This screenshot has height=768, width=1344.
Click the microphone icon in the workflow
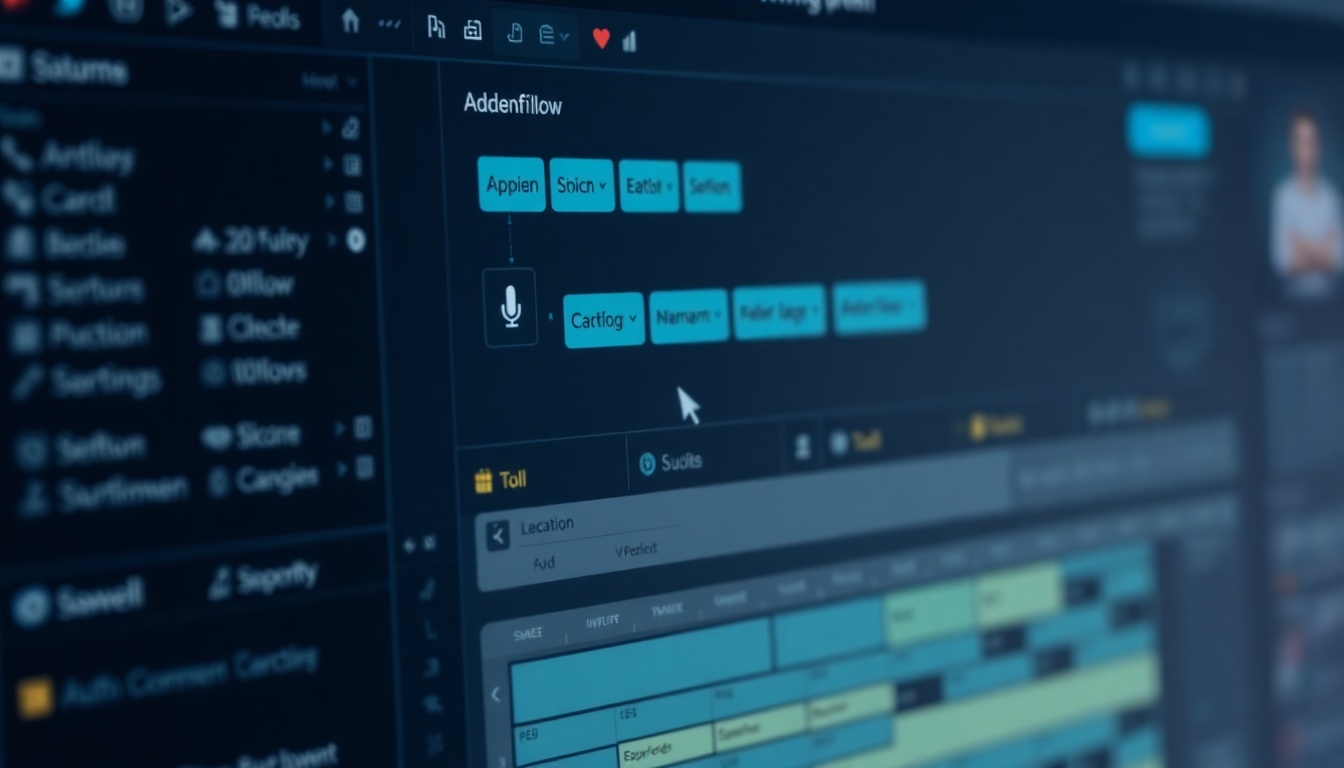click(510, 307)
